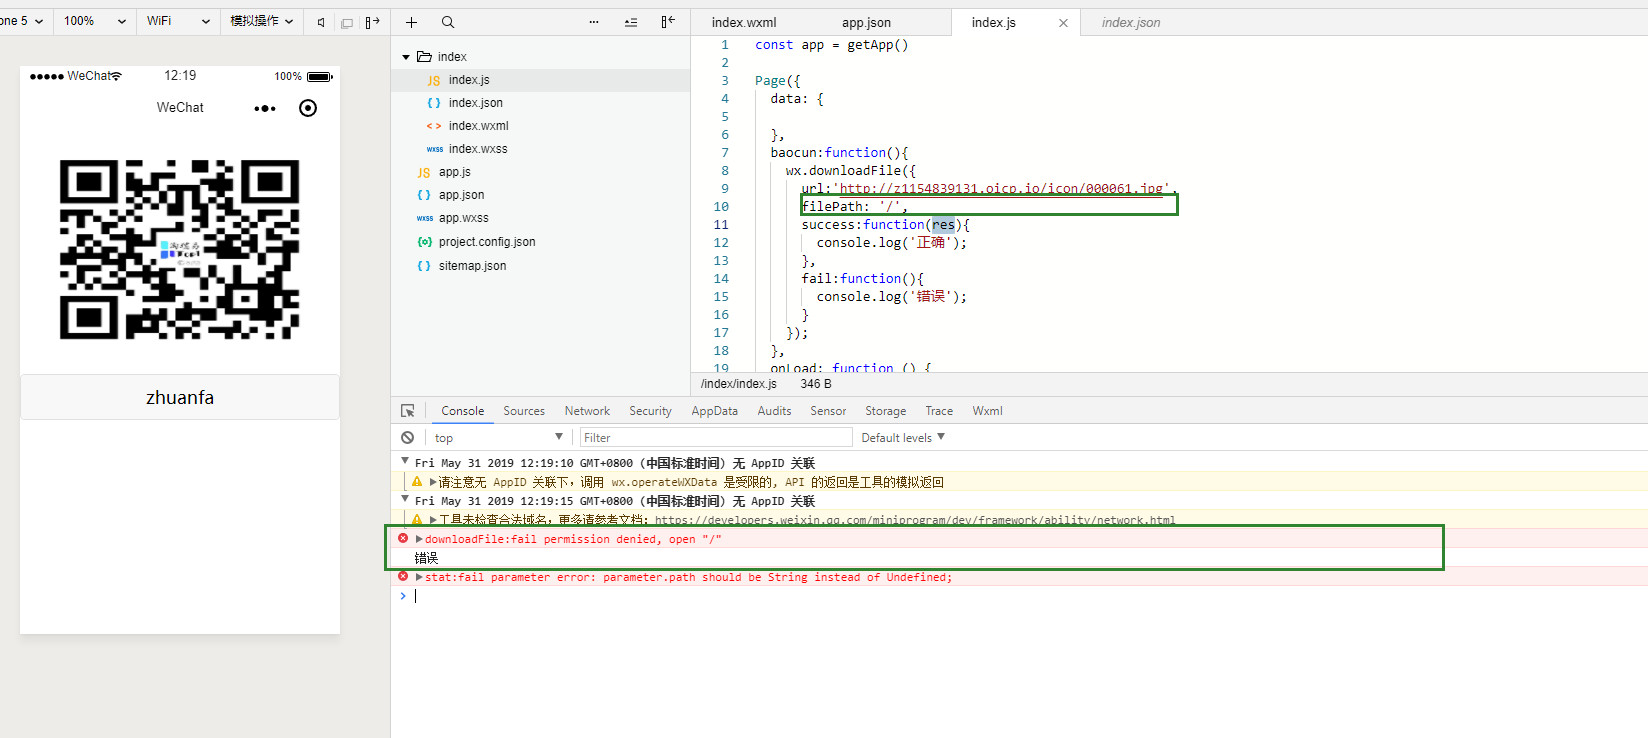Click the detach simulator window icon

click(347, 22)
